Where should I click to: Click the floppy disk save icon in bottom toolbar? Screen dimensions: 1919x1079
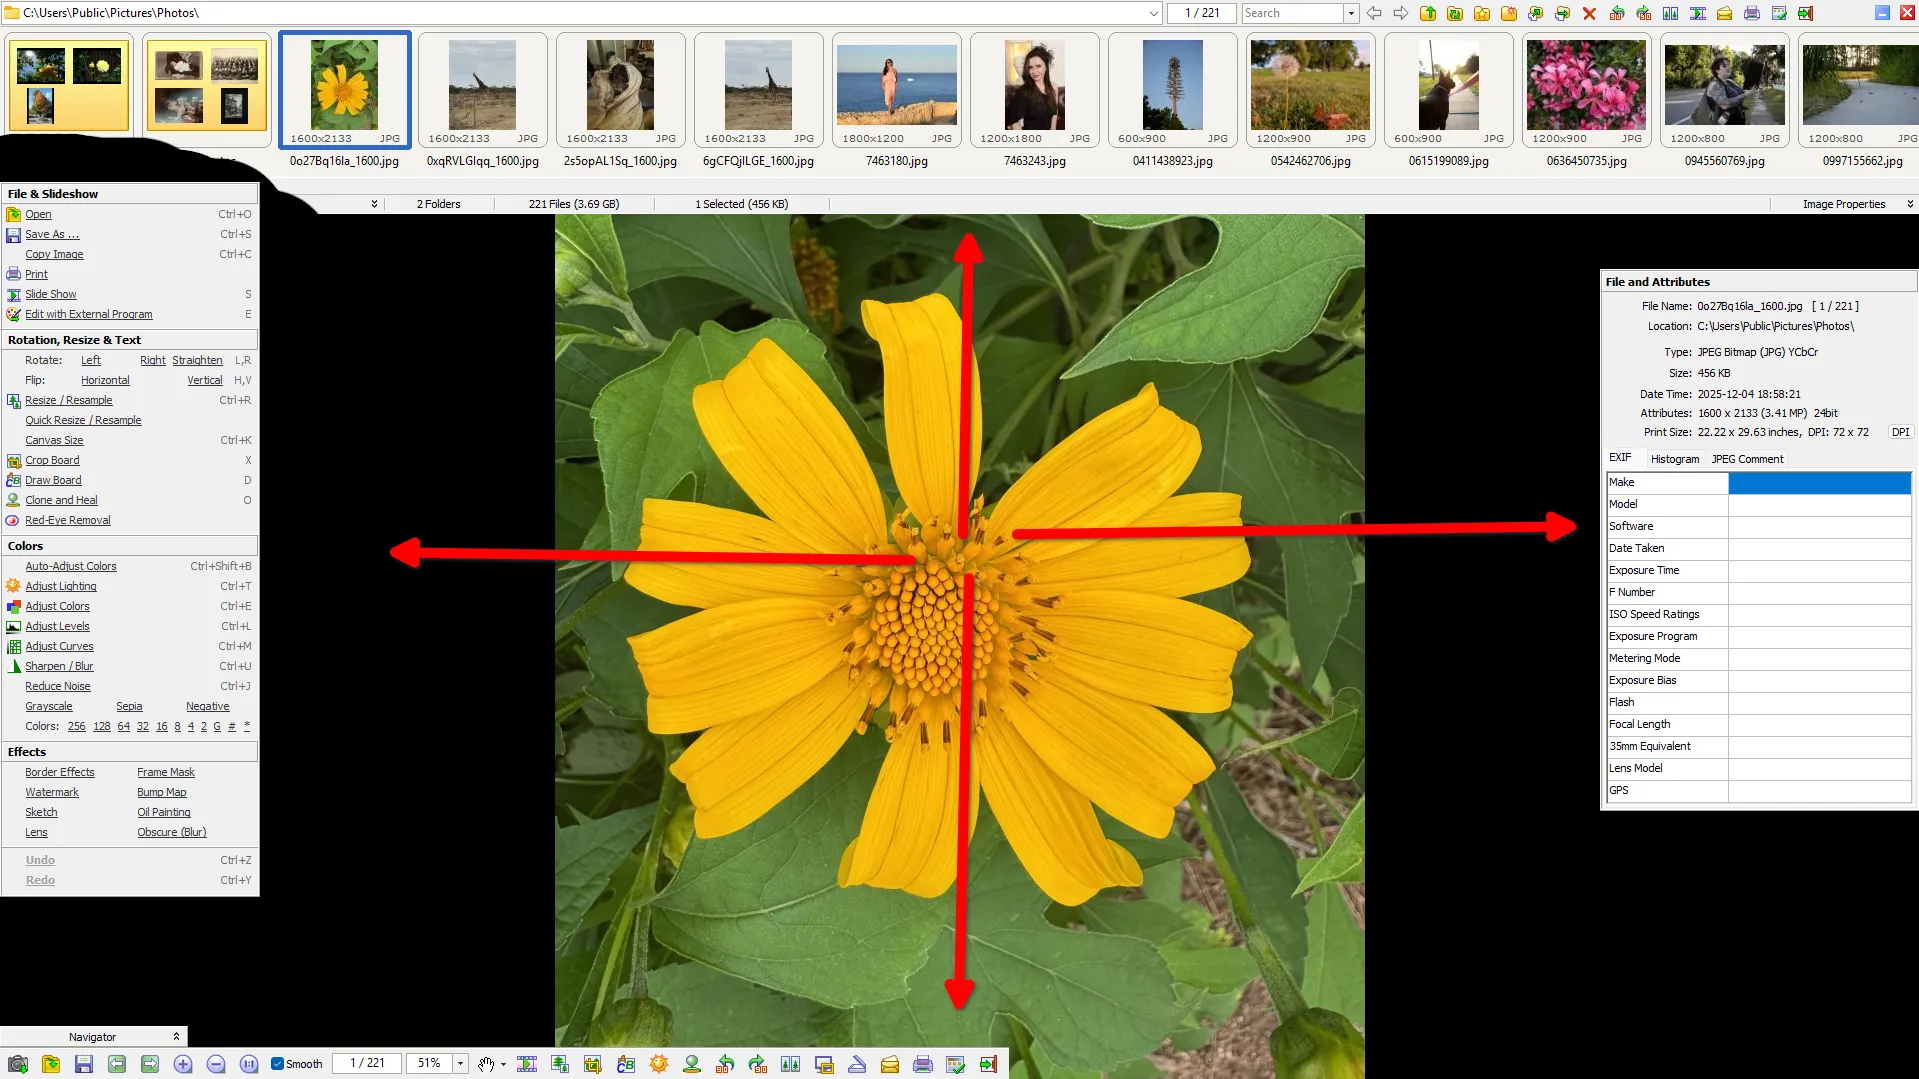(x=84, y=1064)
